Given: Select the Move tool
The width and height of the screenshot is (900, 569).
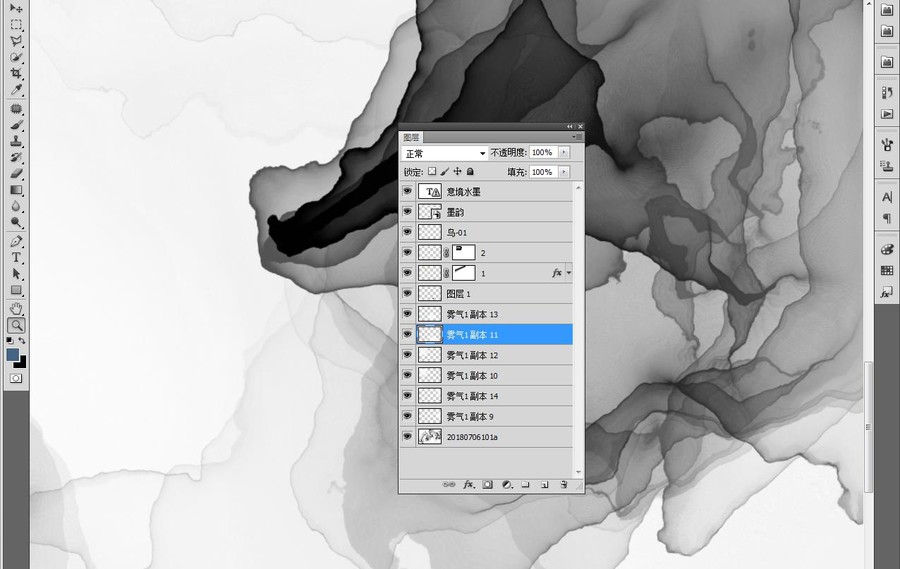Looking at the screenshot, I should [x=16, y=8].
